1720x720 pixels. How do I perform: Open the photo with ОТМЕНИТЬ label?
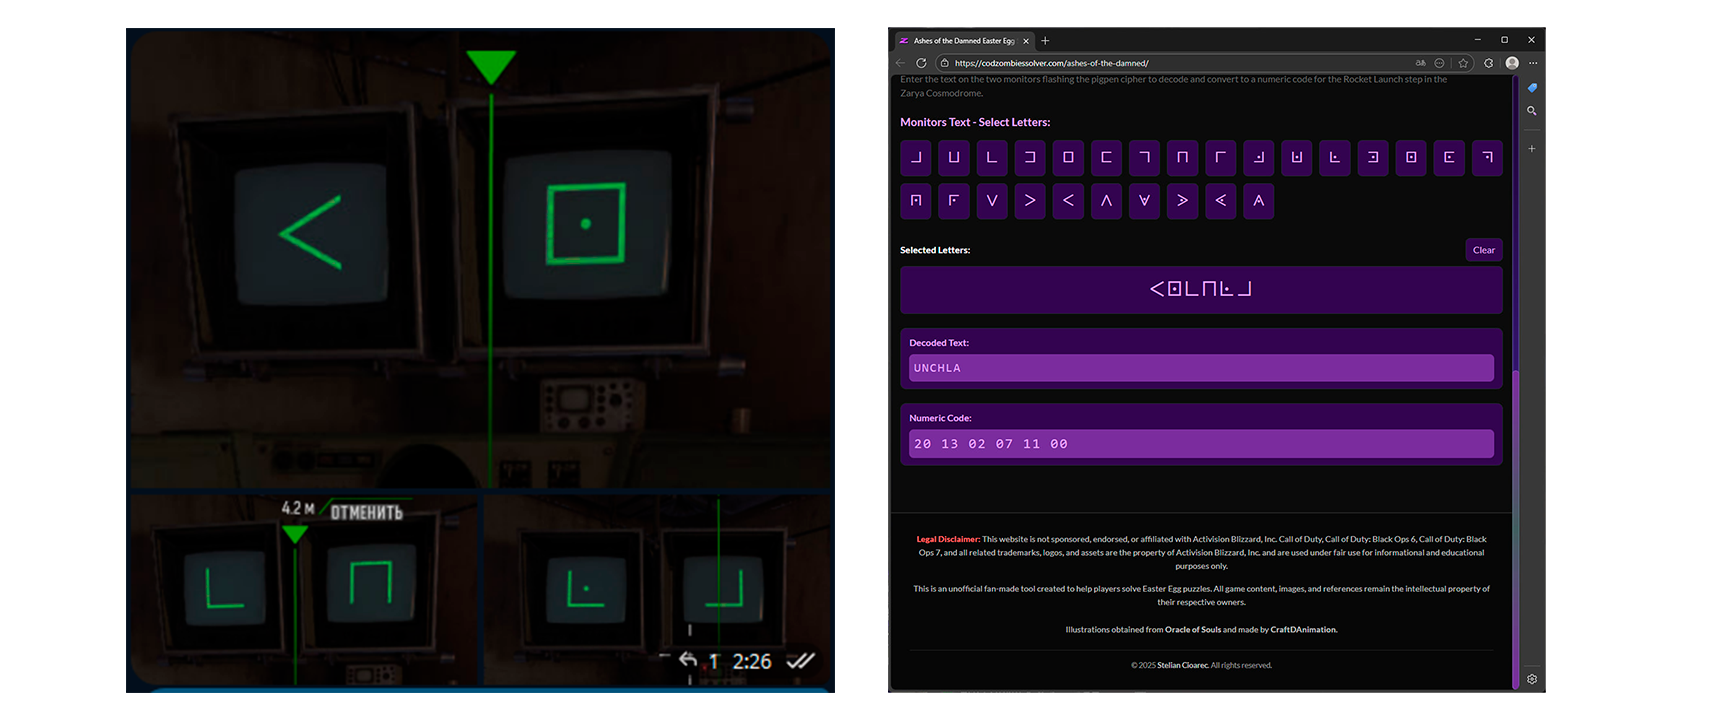(x=304, y=591)
